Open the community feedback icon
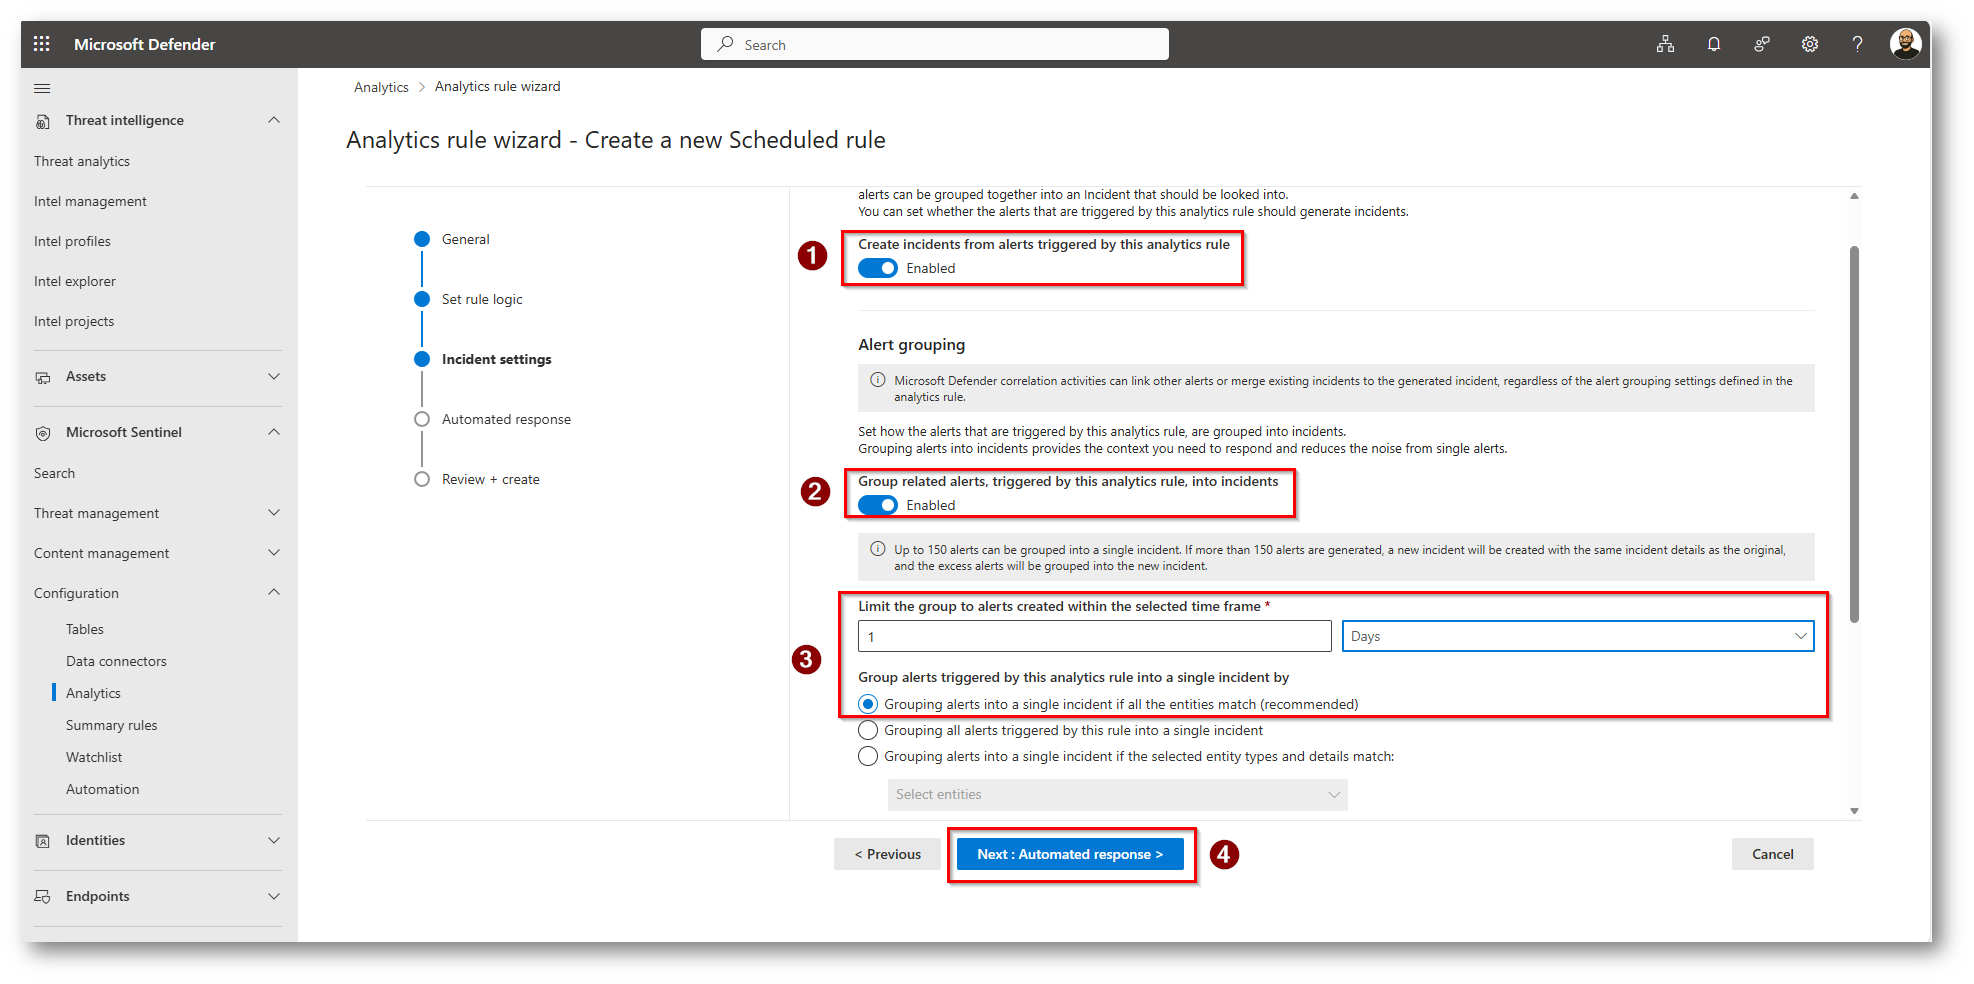1974x984 pixels. coord(1762,44)
